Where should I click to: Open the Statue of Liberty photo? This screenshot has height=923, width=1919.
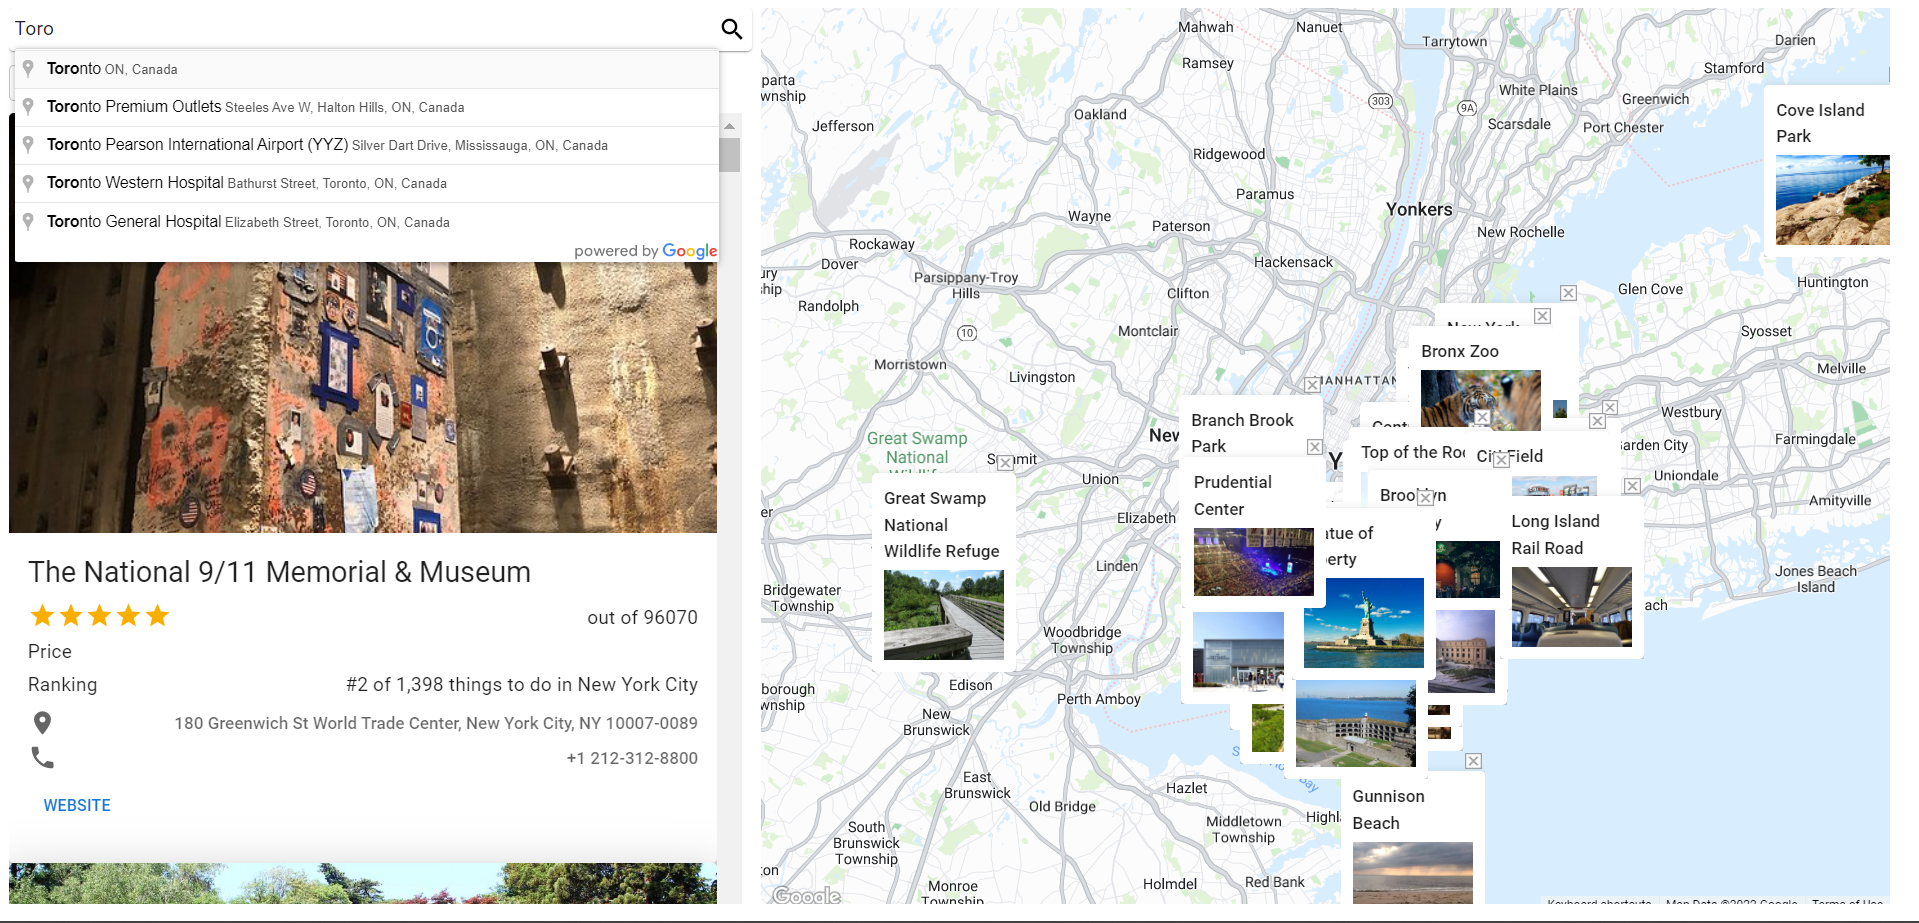pyautogui.click(x=1363, y=622)
